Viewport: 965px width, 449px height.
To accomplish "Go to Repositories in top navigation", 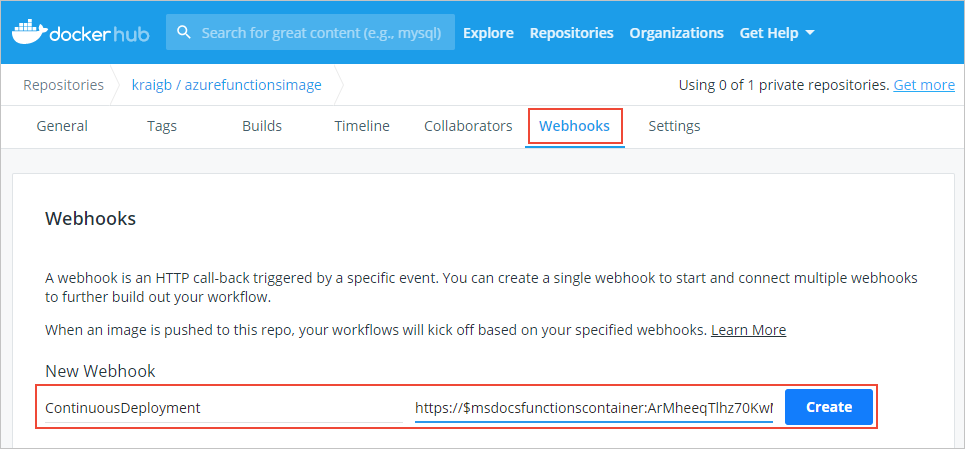I will click(571, 33).
